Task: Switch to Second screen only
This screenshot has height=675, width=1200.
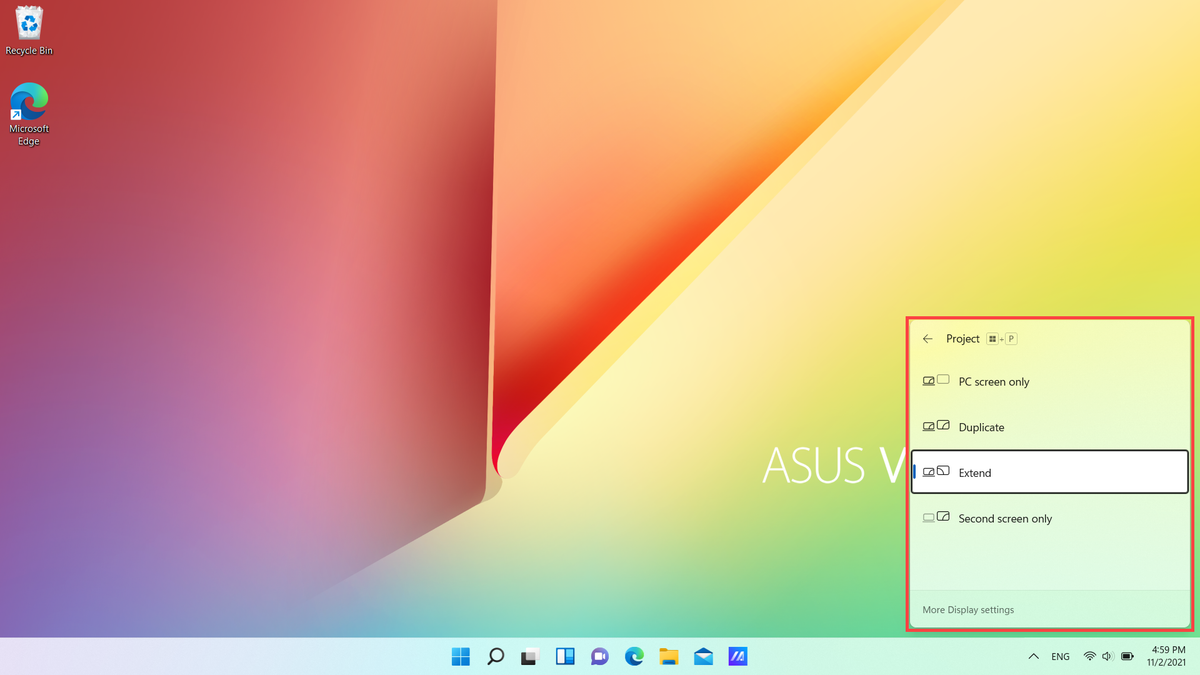Action: click(1050, 518)
